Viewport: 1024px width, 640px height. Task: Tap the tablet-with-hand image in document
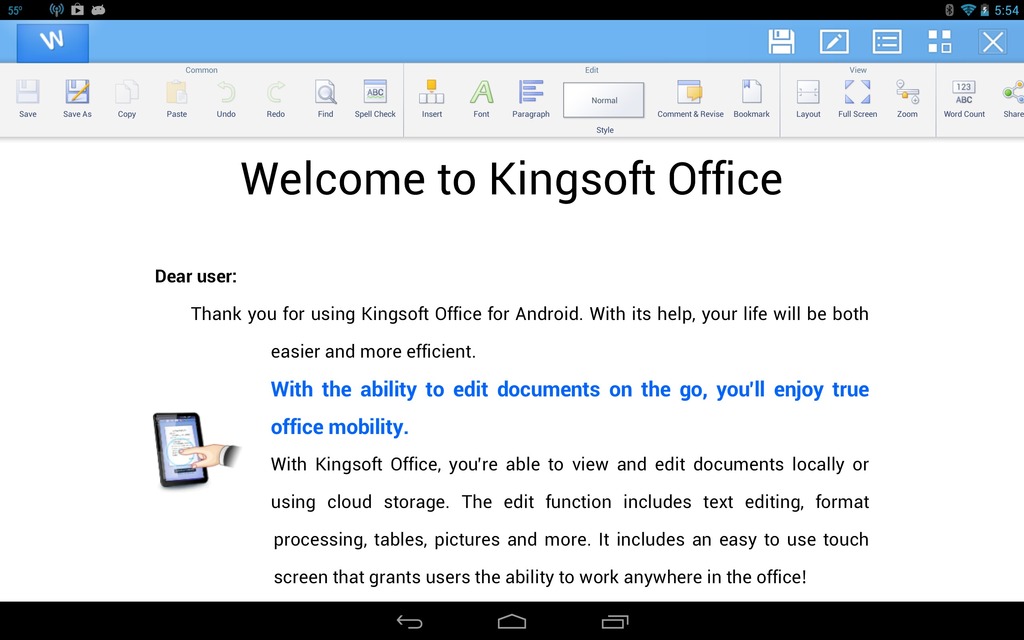tap(197, 450)
